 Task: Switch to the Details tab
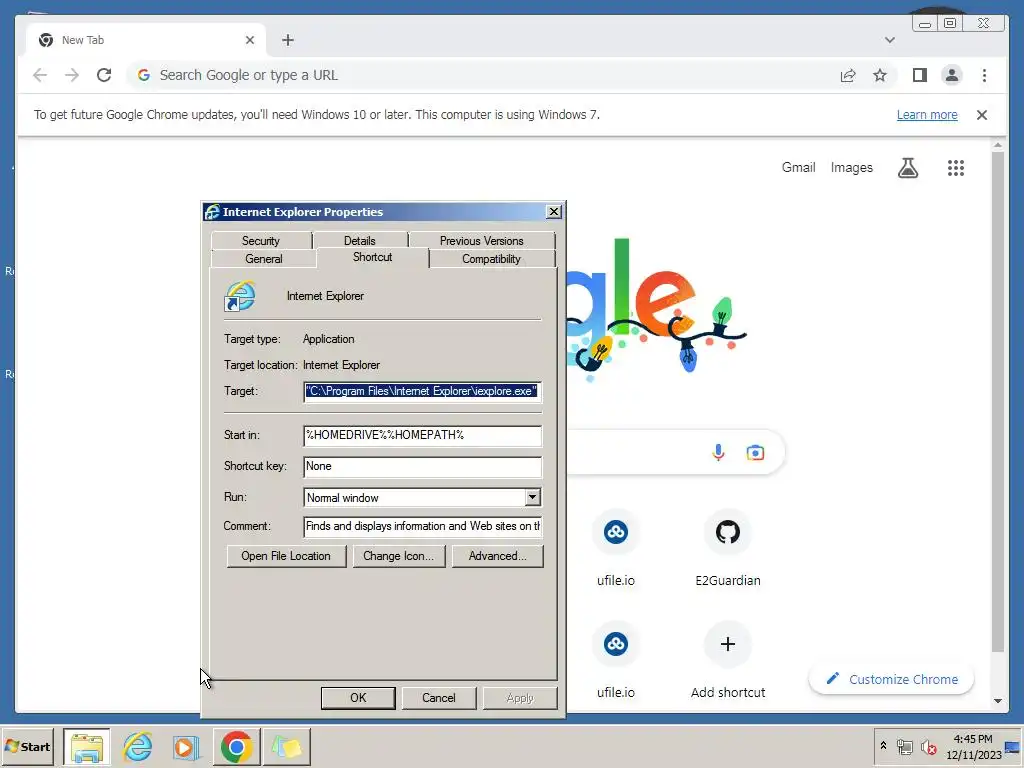click(x=359, y=240)
